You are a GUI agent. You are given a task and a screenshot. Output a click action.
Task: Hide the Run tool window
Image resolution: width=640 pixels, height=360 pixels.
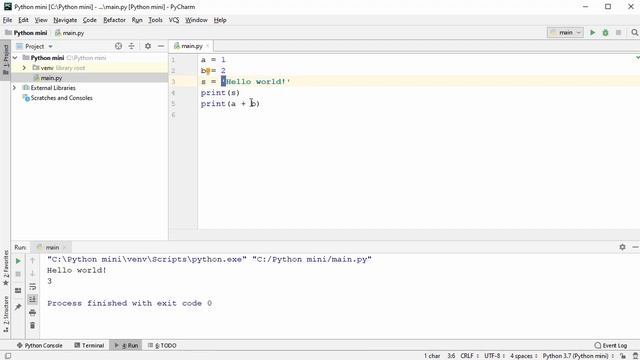635,247
